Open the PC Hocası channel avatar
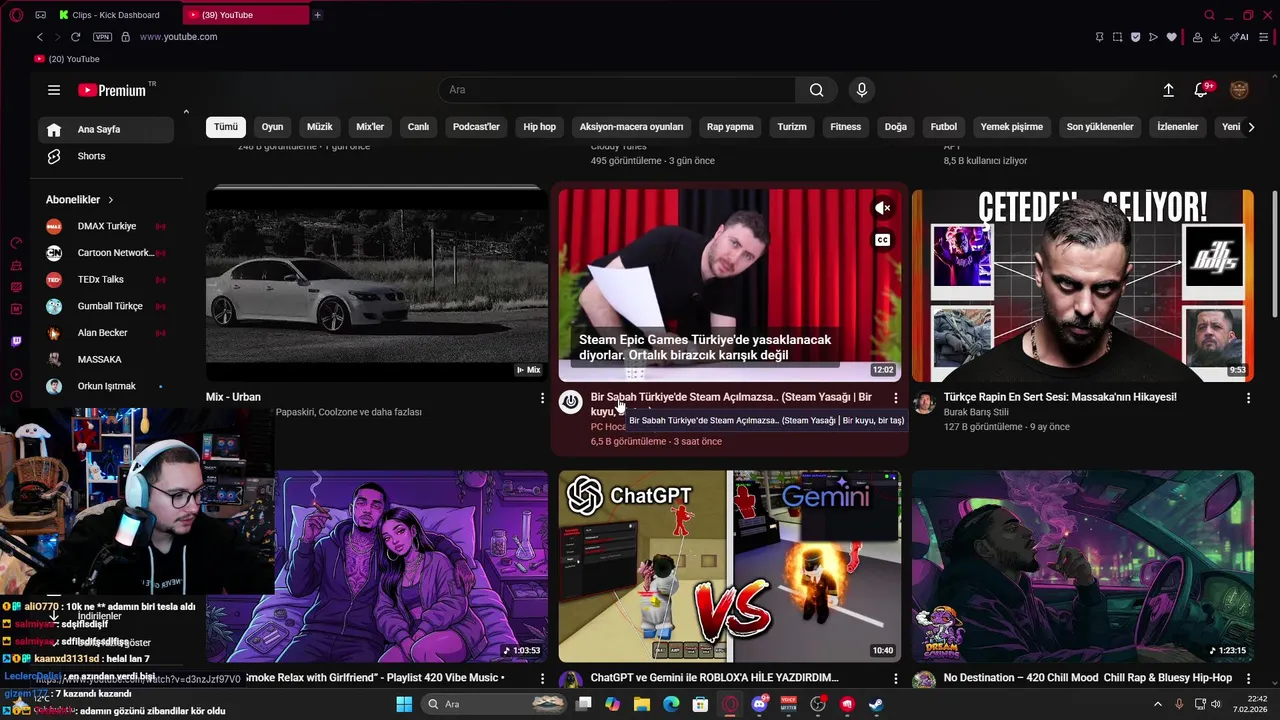1280x720 pixels. point(570,402)
